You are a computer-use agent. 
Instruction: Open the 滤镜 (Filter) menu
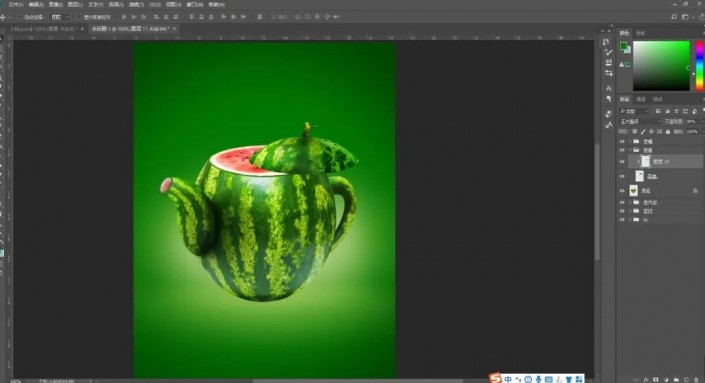[x=136, y=4]
